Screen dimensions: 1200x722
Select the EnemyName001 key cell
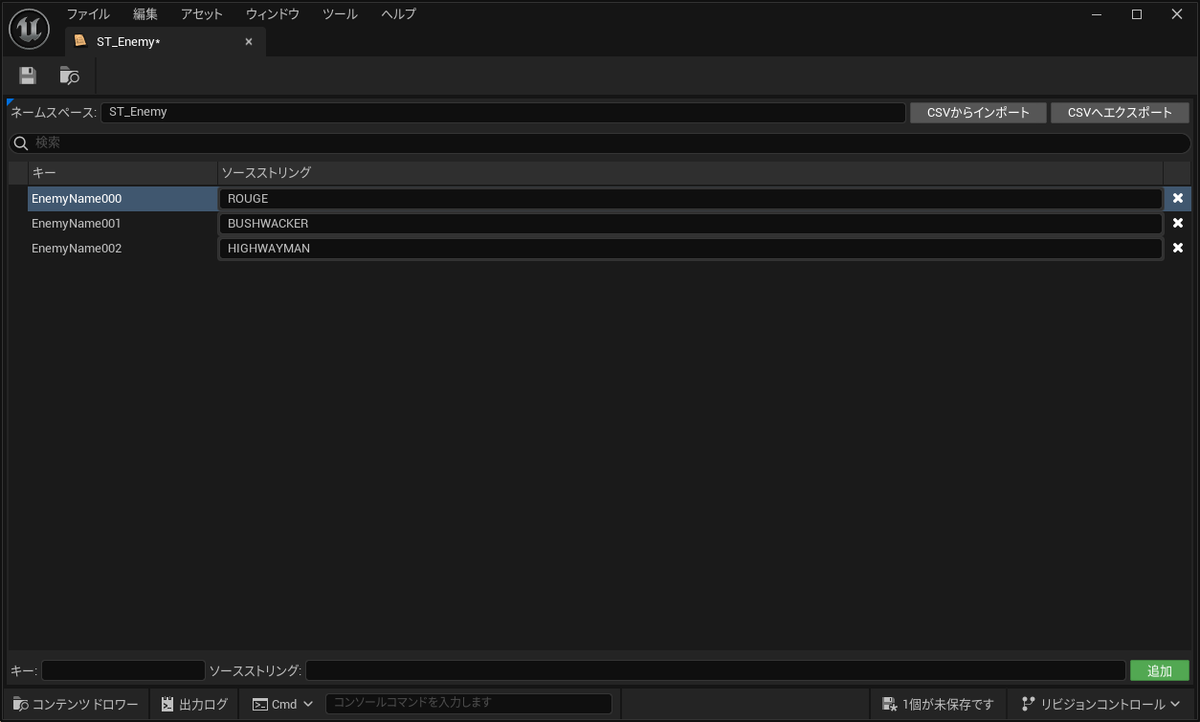coord(122,223)
